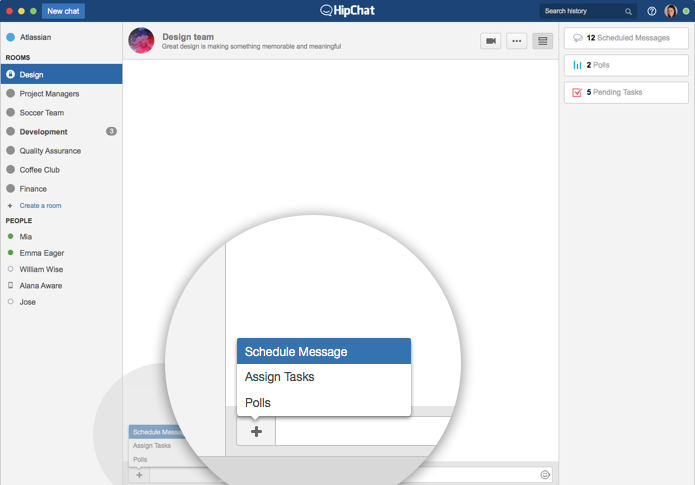Open user profile avatar menu
695x485 pixels.
tap(671, 11)
